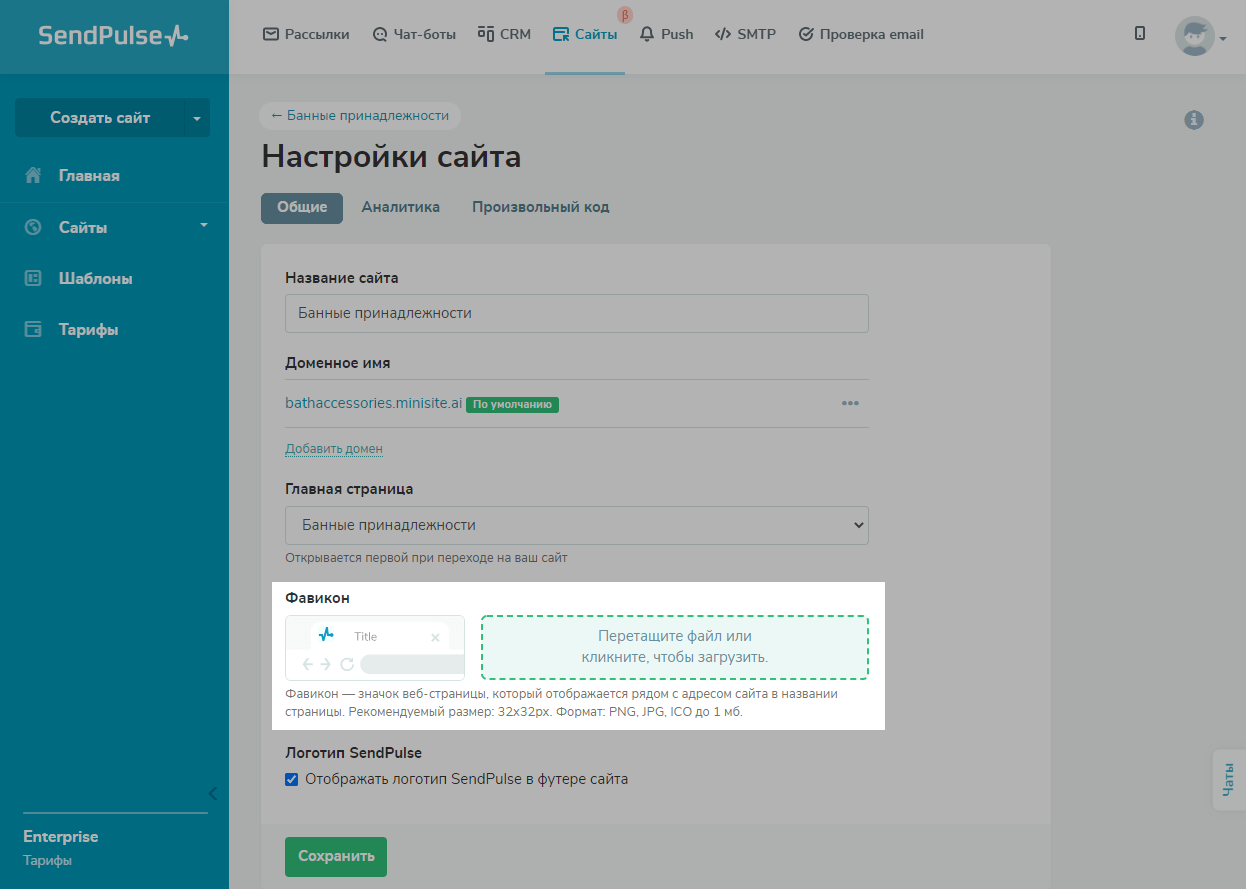Open Шаблоны in the sidebar

coord(96,279)
